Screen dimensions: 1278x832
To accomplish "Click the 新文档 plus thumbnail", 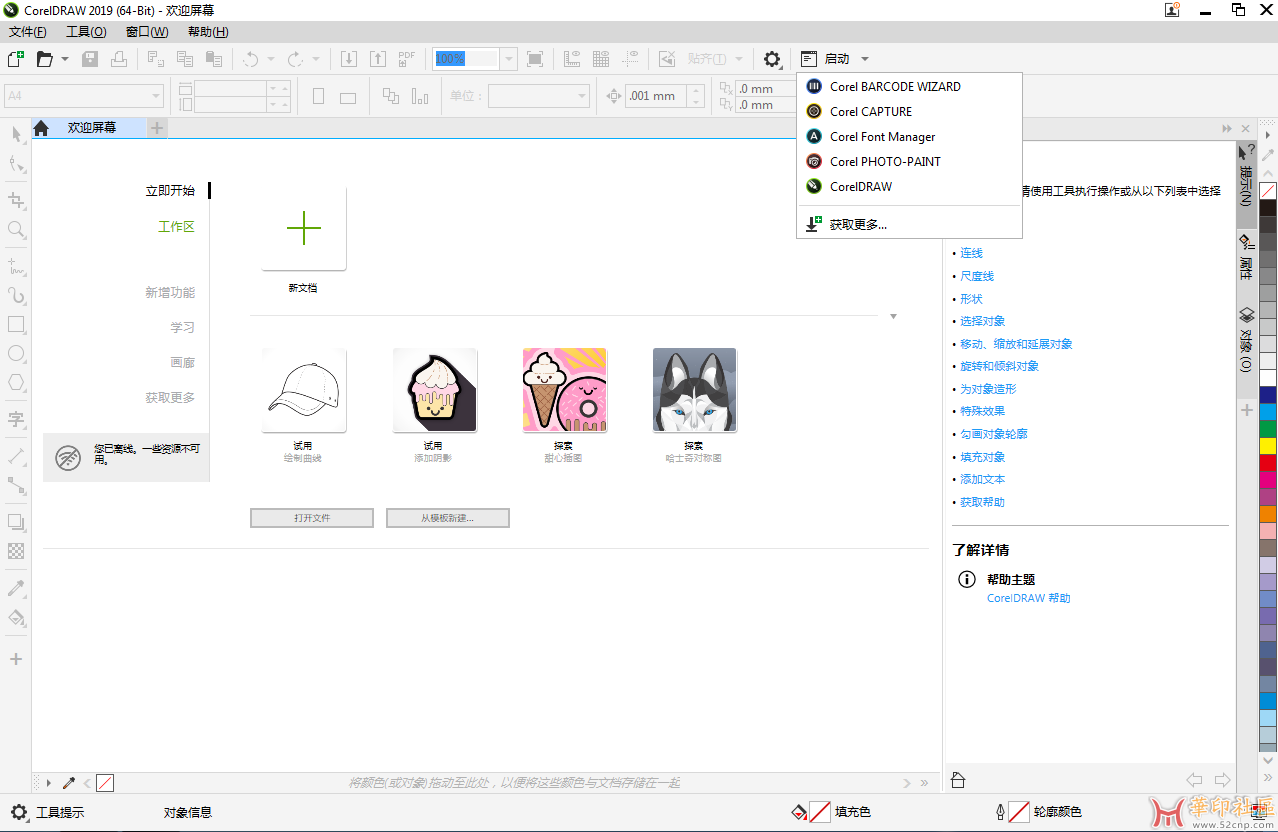I will (x=304, y=229).
